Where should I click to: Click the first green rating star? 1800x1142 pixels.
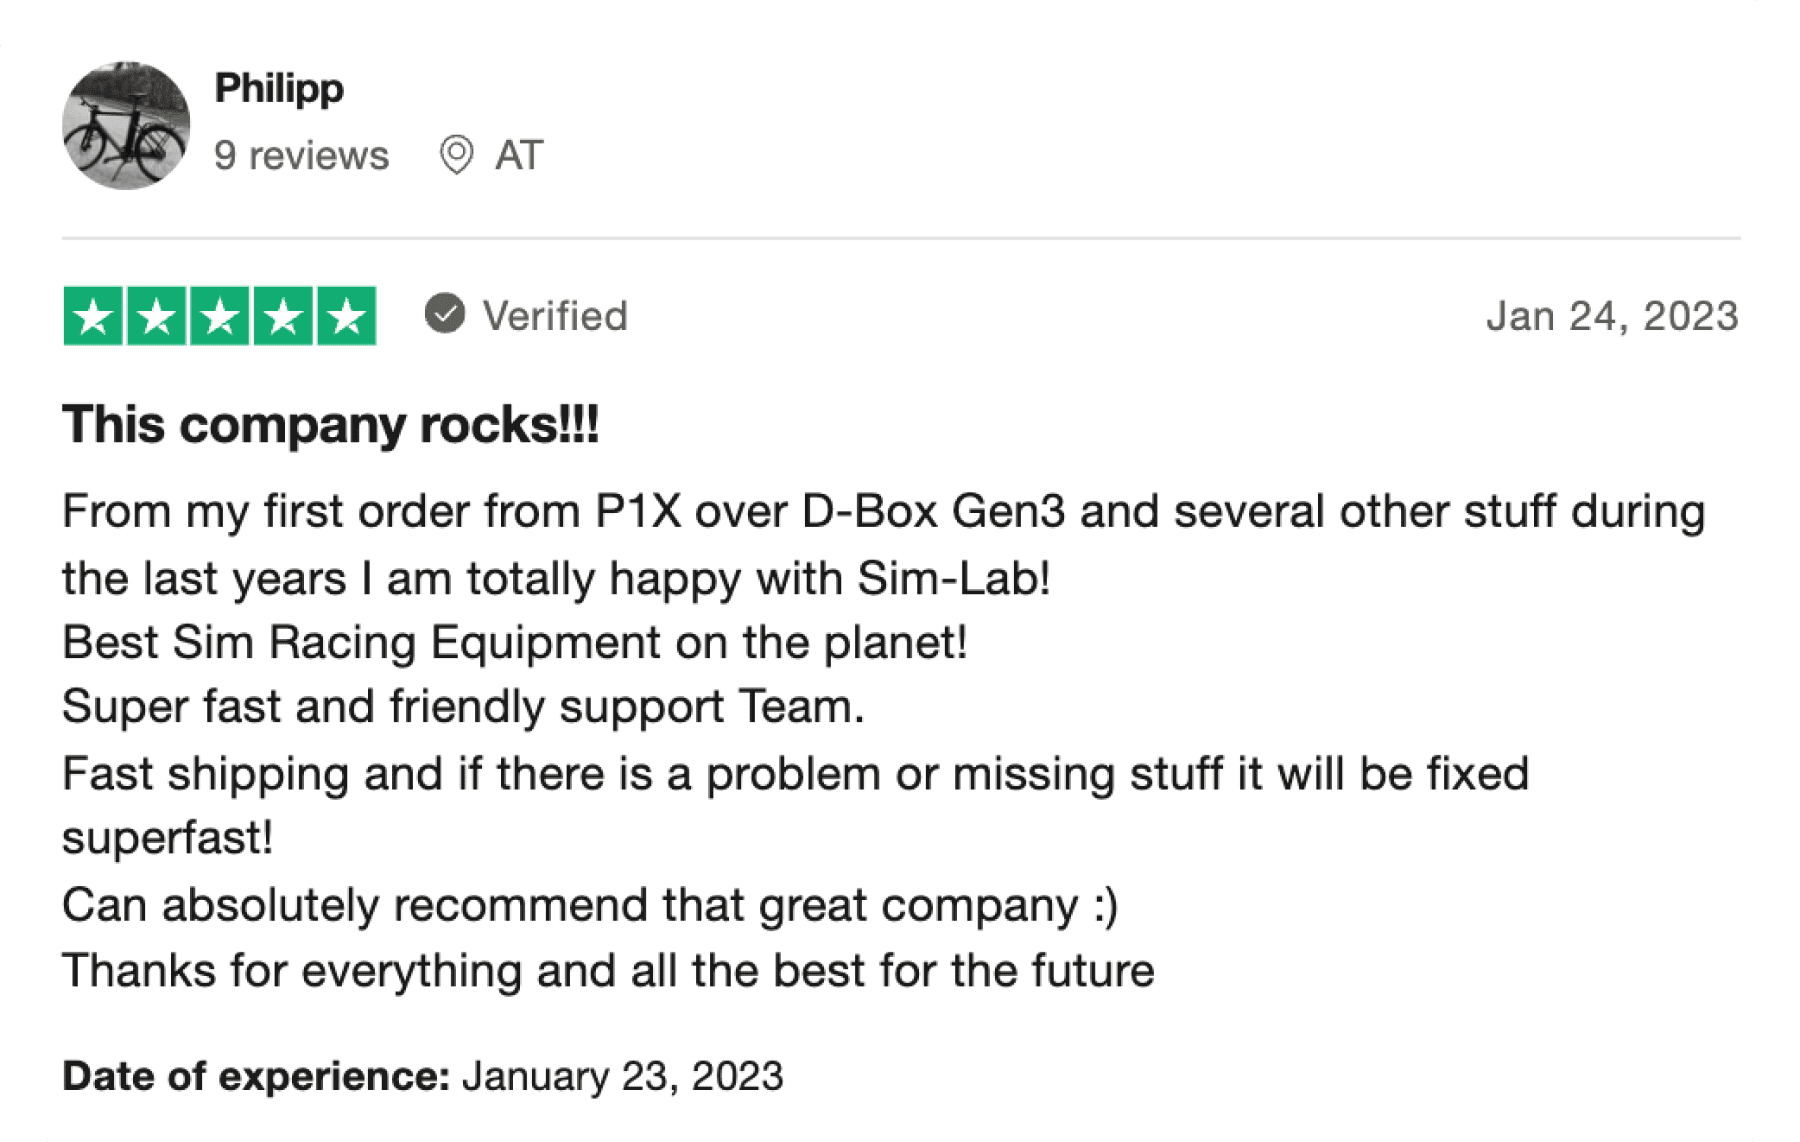(93, 316)
